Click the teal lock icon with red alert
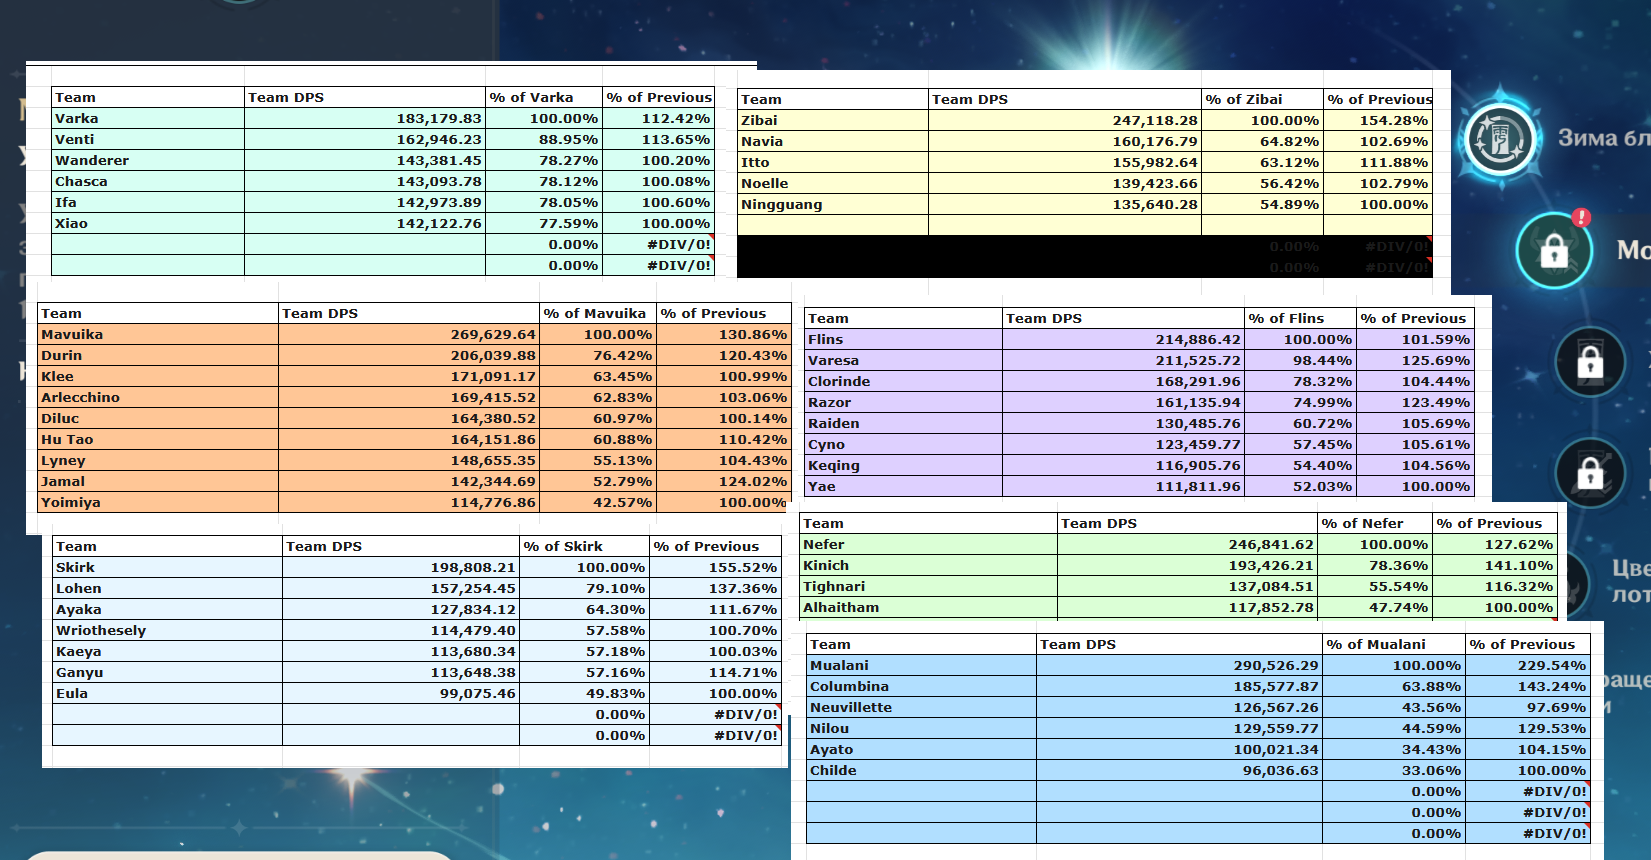The width and height of the screenshot is (1651, 860). 1554,250
